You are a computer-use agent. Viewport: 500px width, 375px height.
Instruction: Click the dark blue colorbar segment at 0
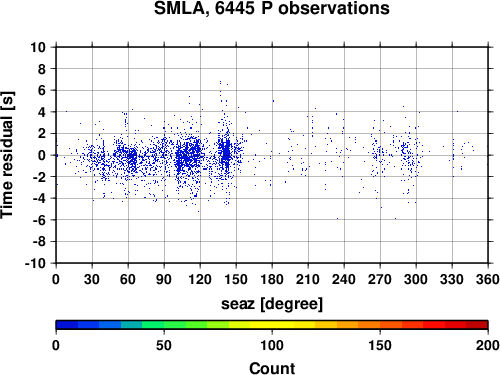pyautogui.click(x=67, y=325)
